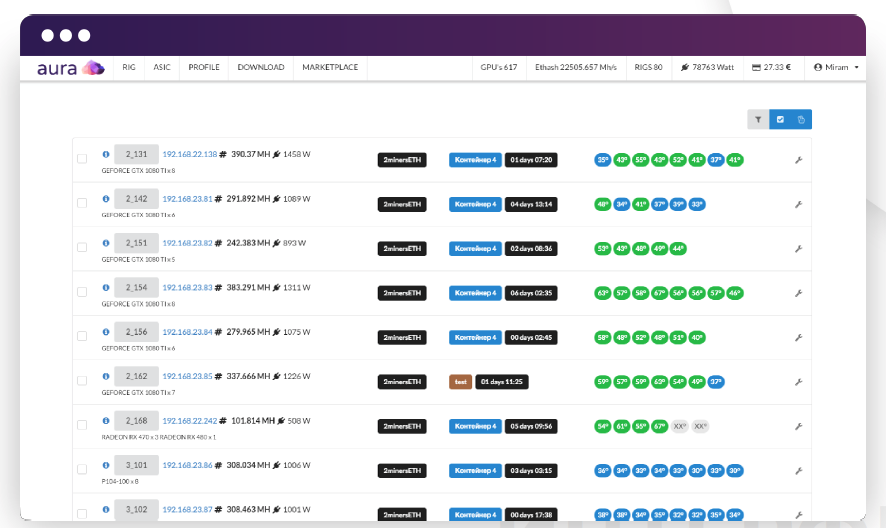886x528 pixels.
Task: Tick the checkbox for rig 2_154
Action: (82, 292)
